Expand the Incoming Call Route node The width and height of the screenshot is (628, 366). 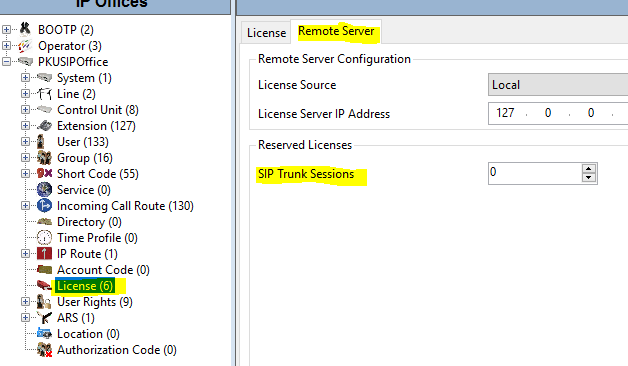point(25,205)
